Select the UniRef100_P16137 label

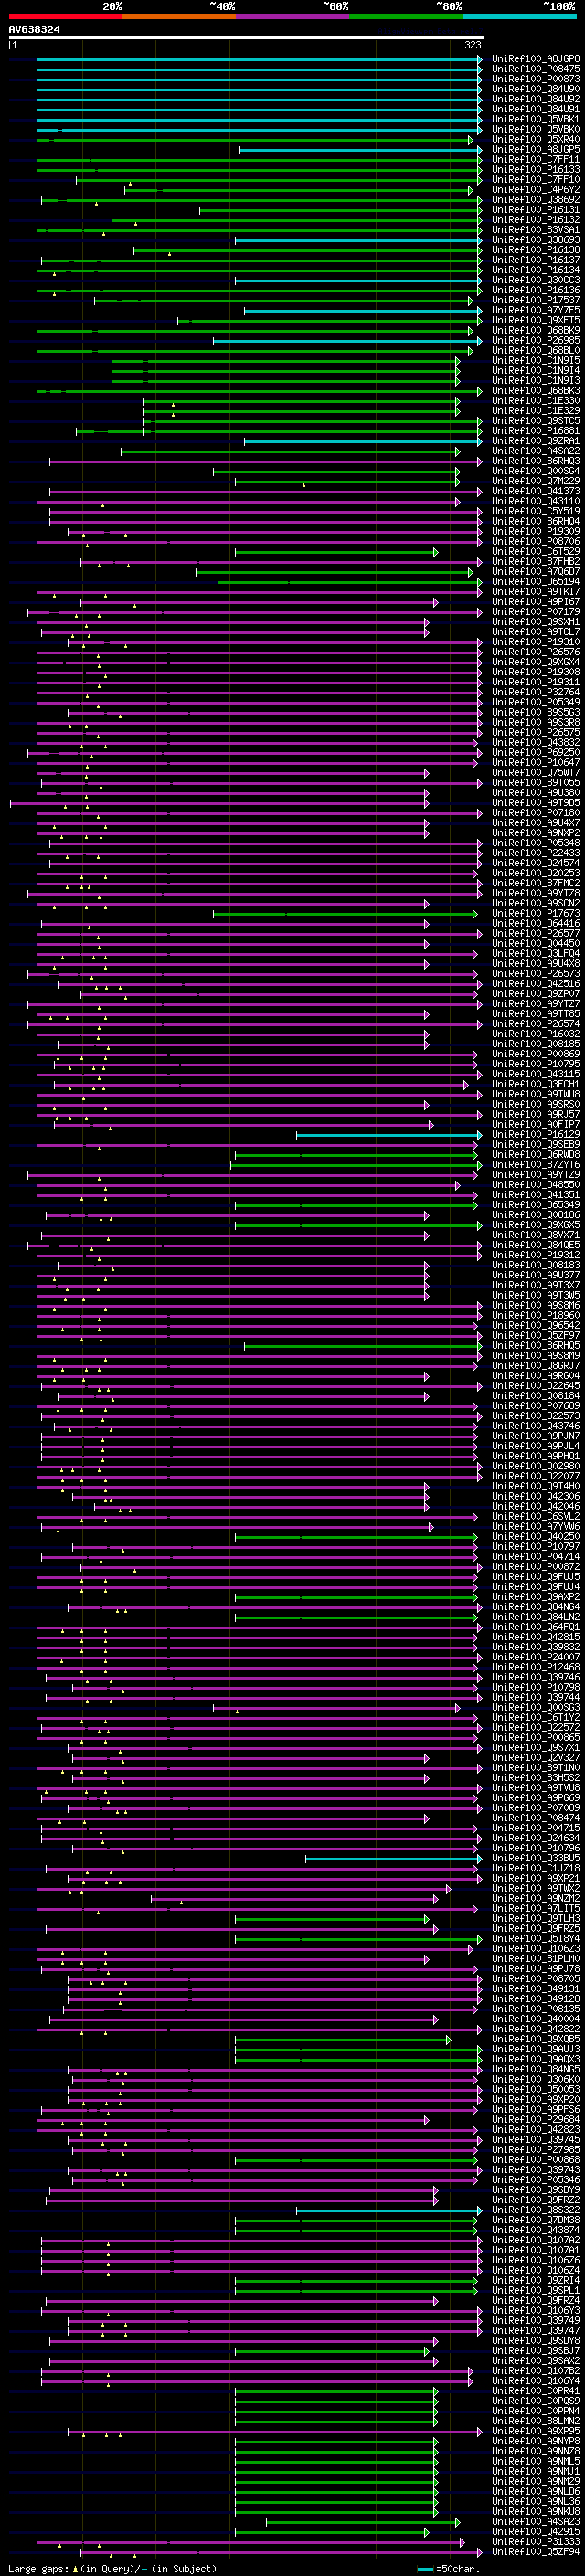(536, 260)
